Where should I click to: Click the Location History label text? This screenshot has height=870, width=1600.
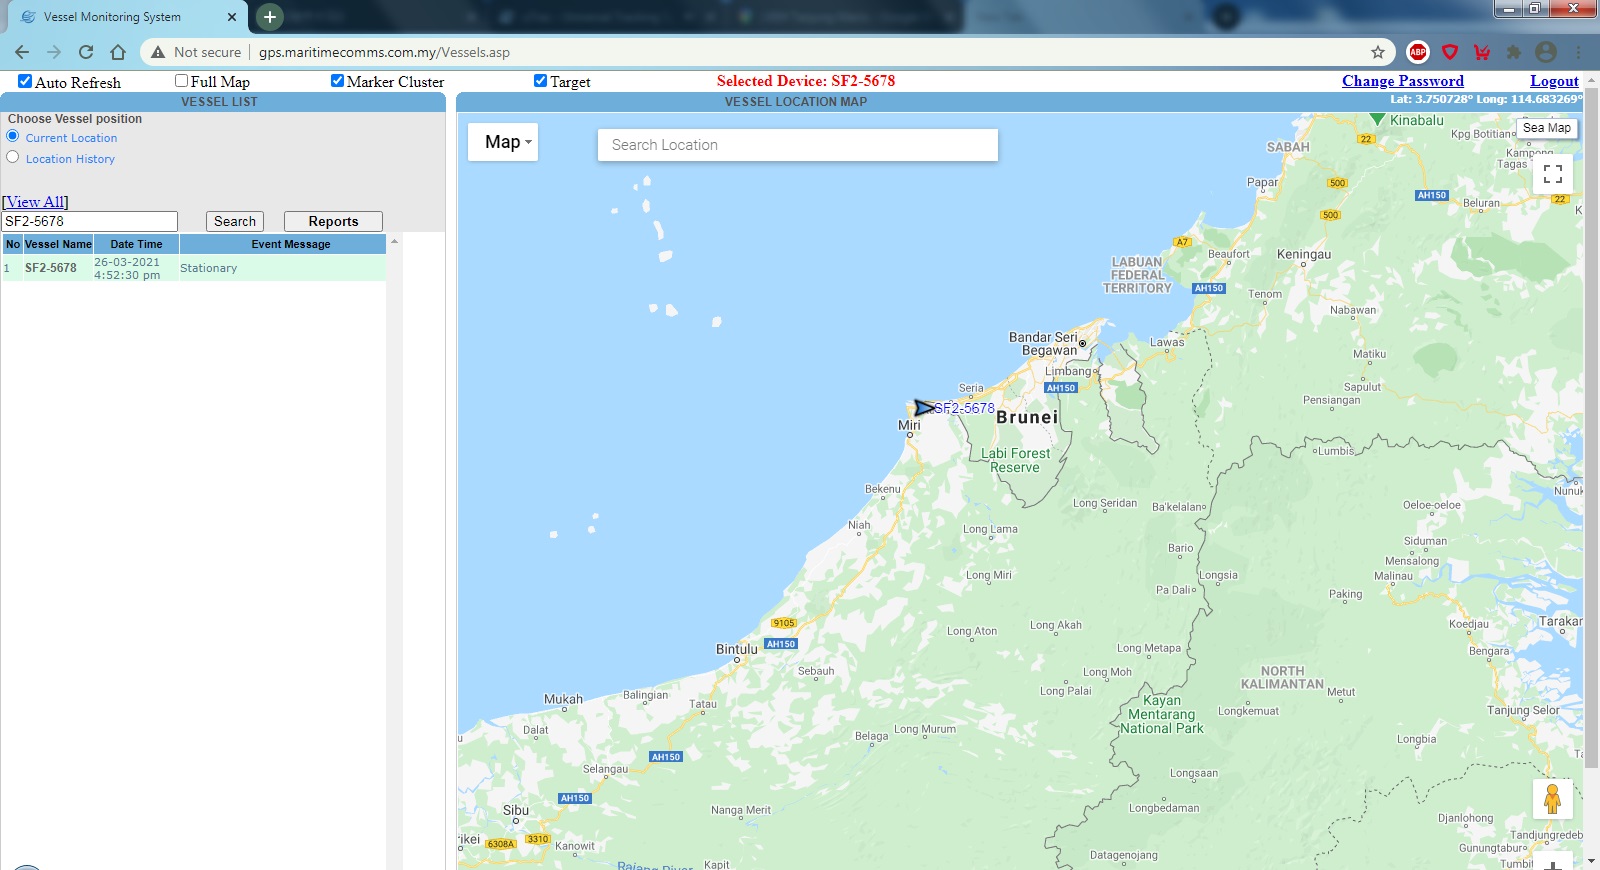point(70,159)
